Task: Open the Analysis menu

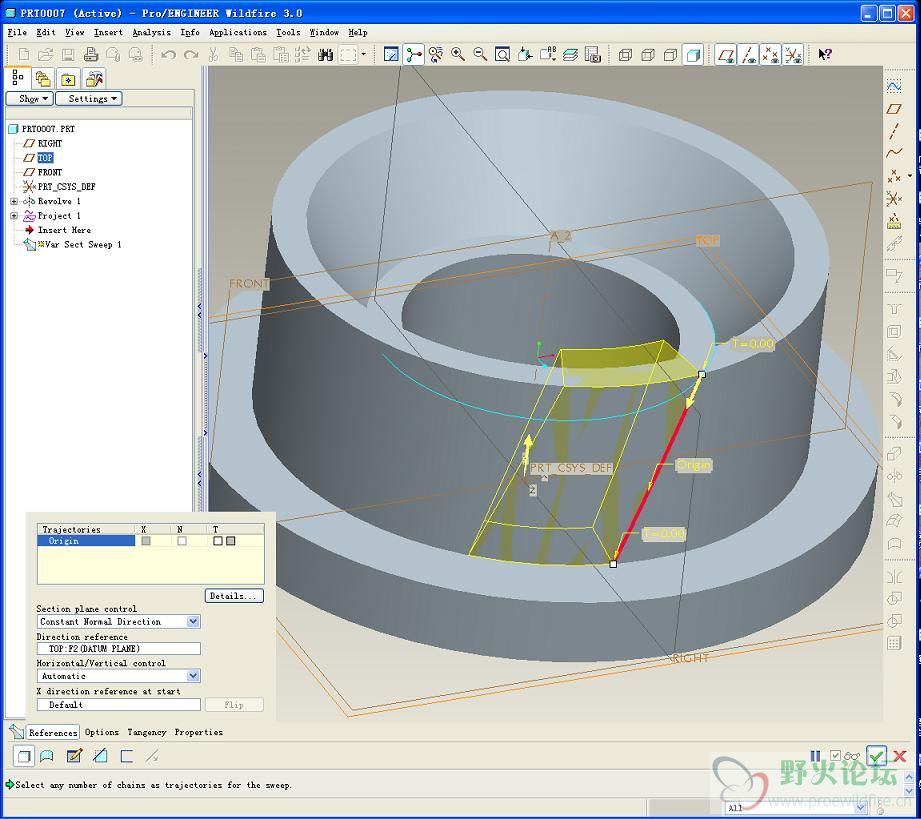Action: tap(152, 32)
